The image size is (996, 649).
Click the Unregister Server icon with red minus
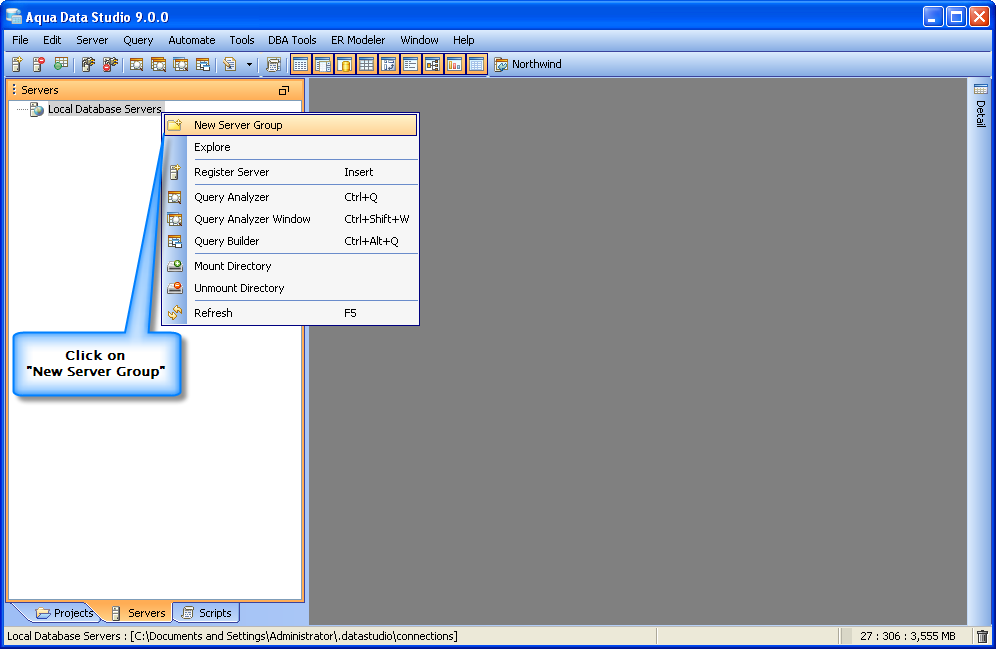[39, 64]
